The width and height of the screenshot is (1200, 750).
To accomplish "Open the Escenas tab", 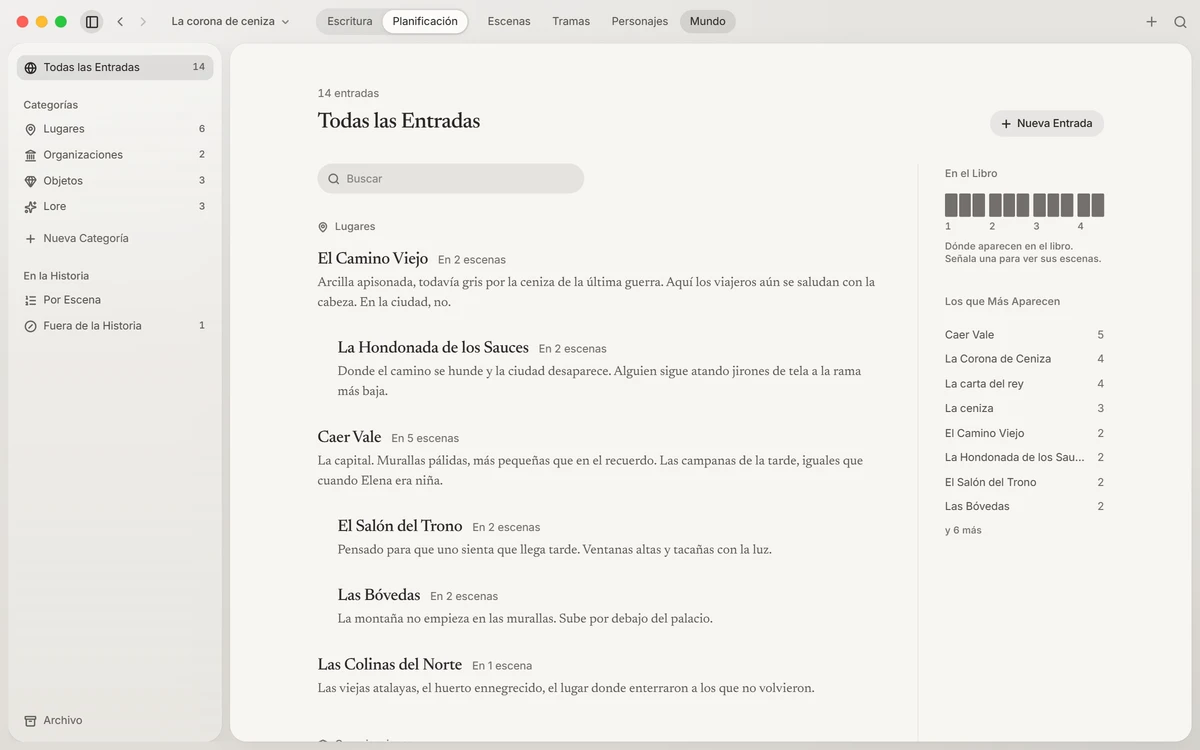I will coord(509,21).
